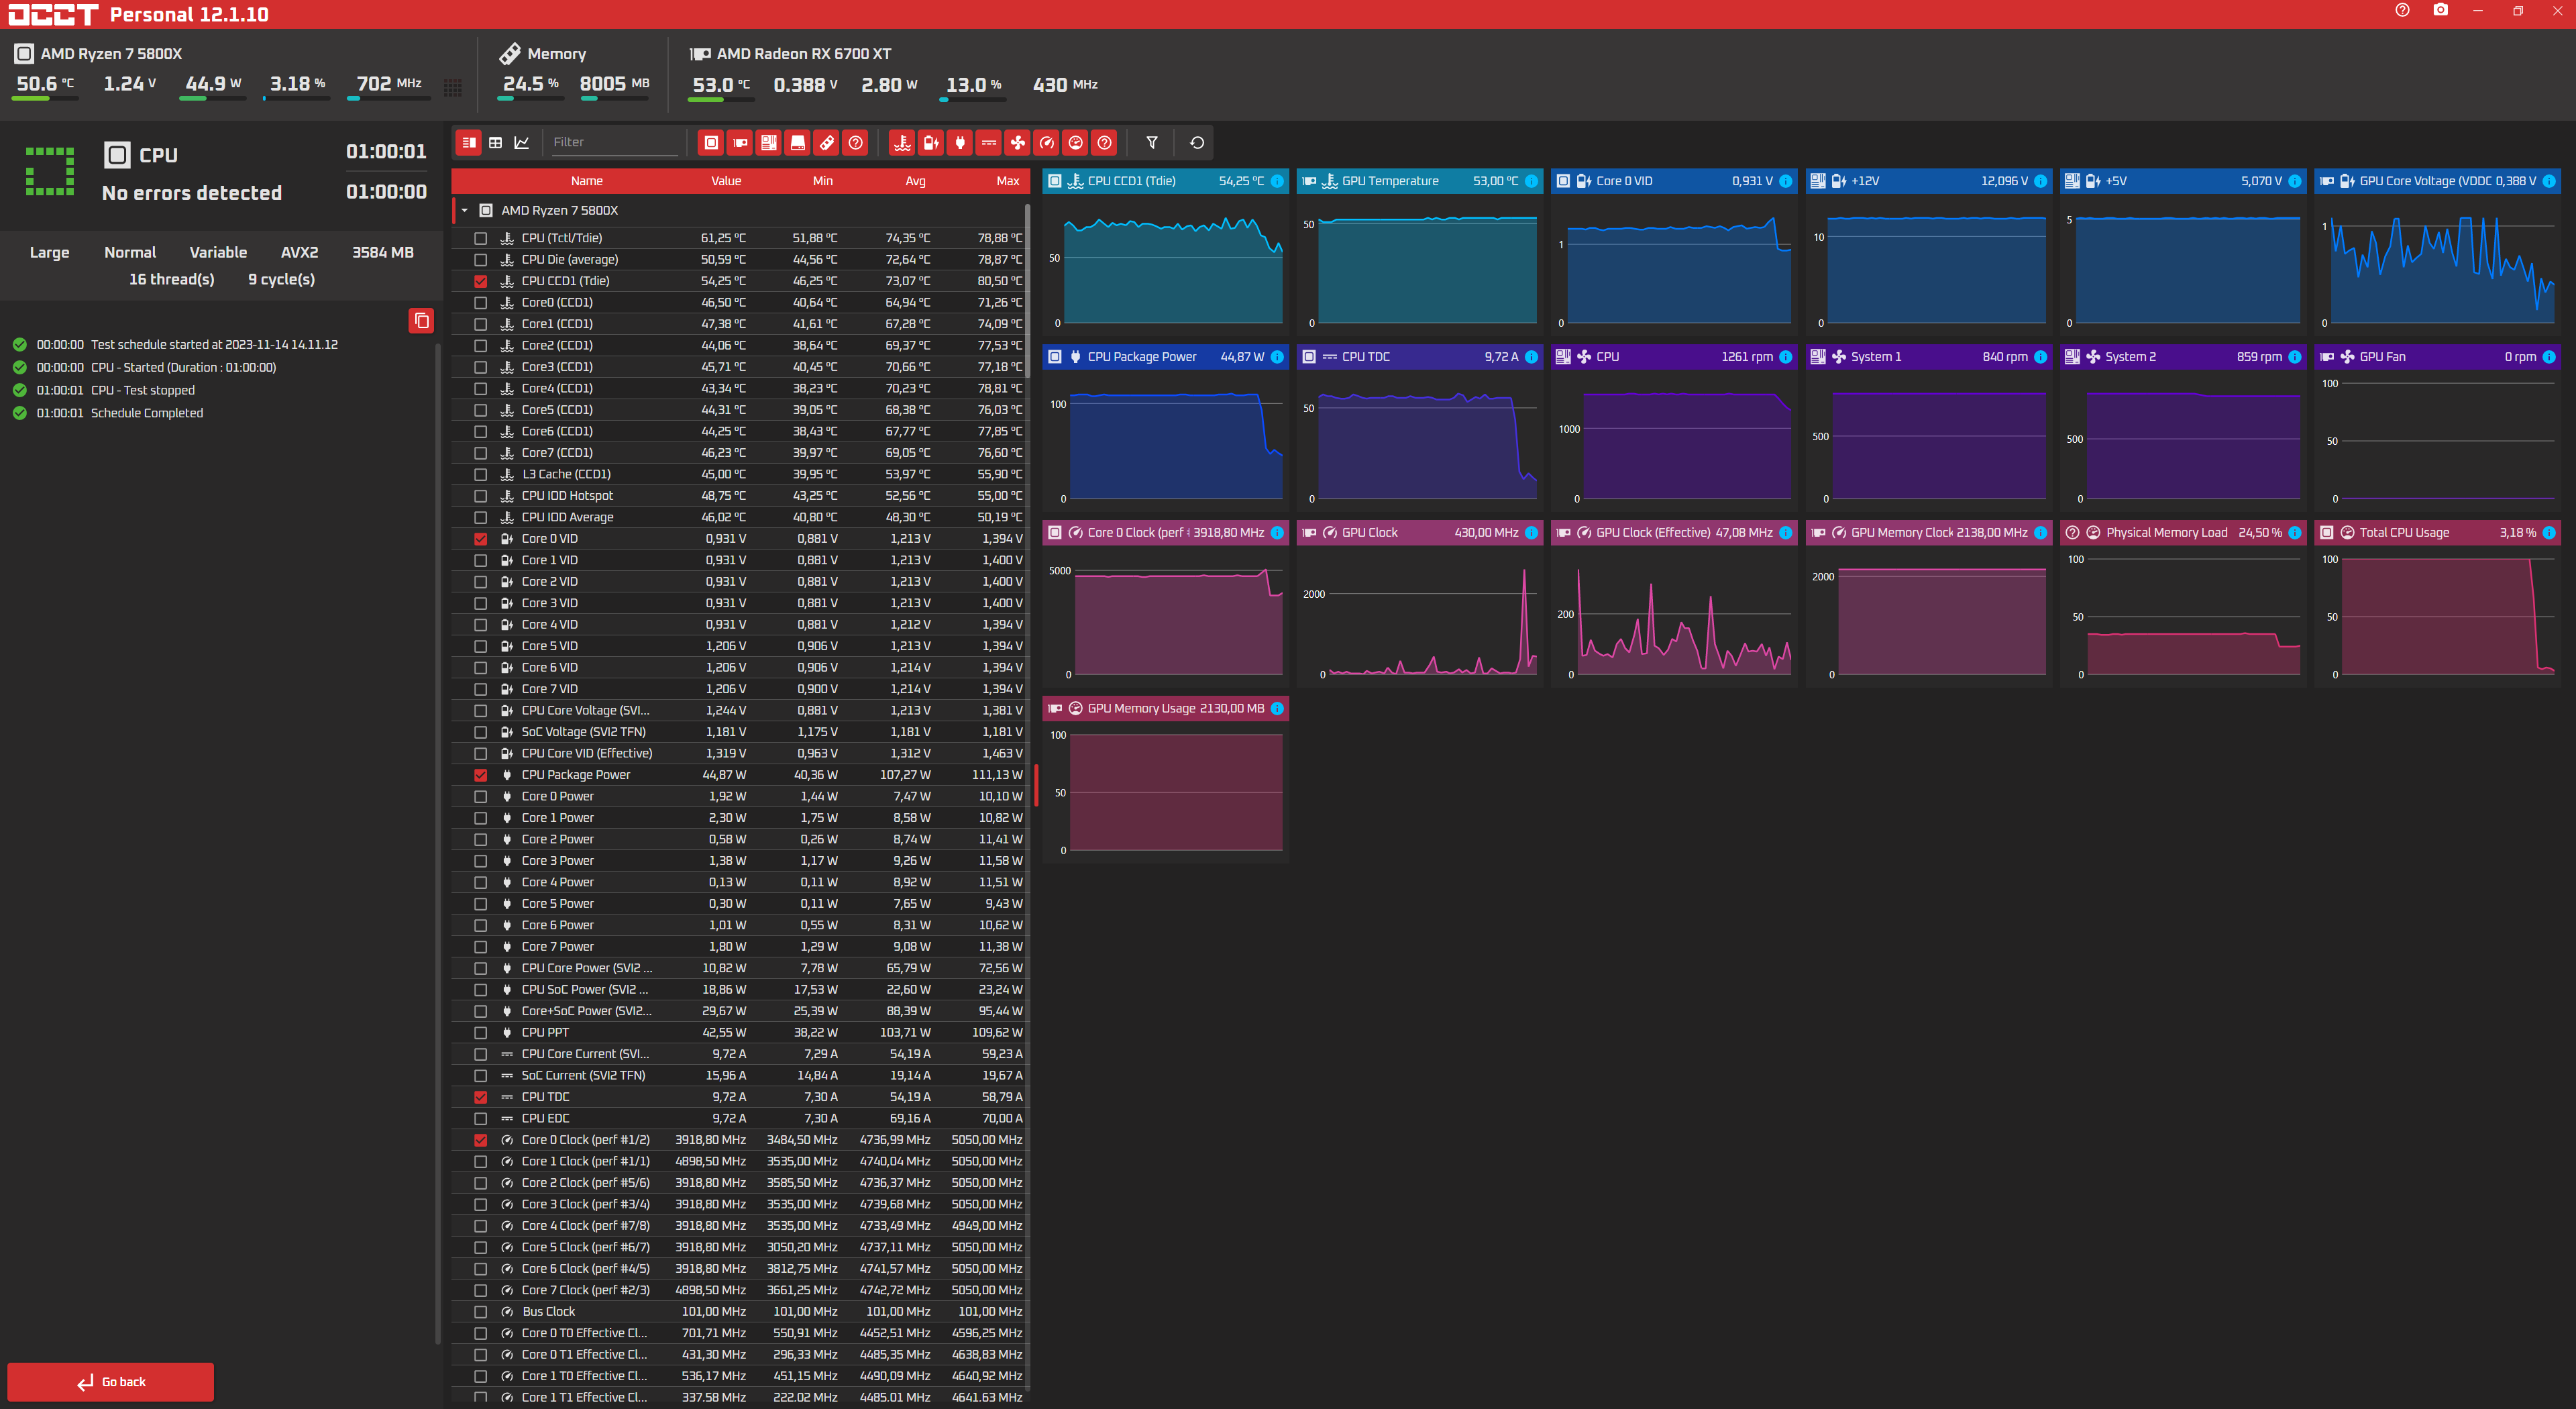Click the Memory 24.5 % usage progress bar
The width and height of the screenshot is (2576, 1409).
pos(530,99)
